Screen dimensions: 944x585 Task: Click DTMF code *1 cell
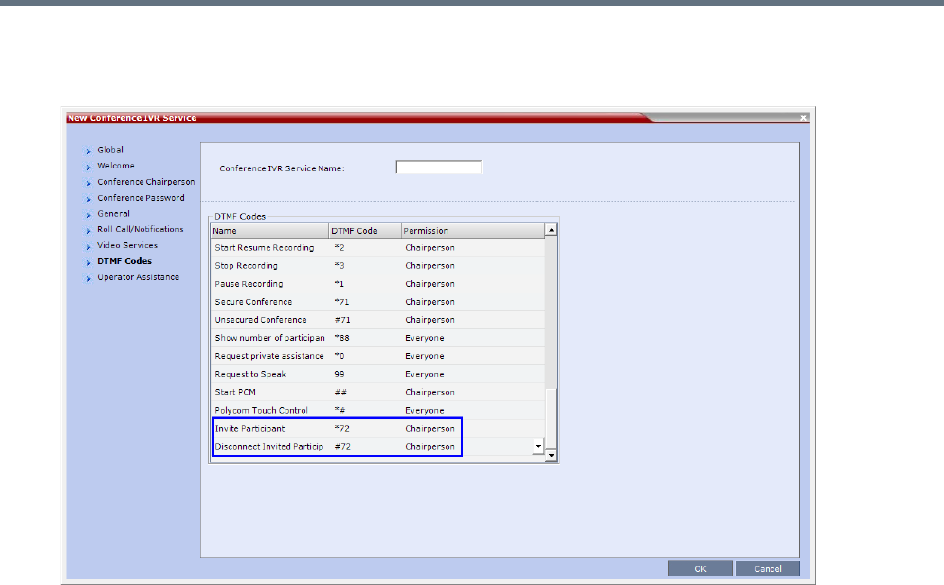(x=340, y=283)
